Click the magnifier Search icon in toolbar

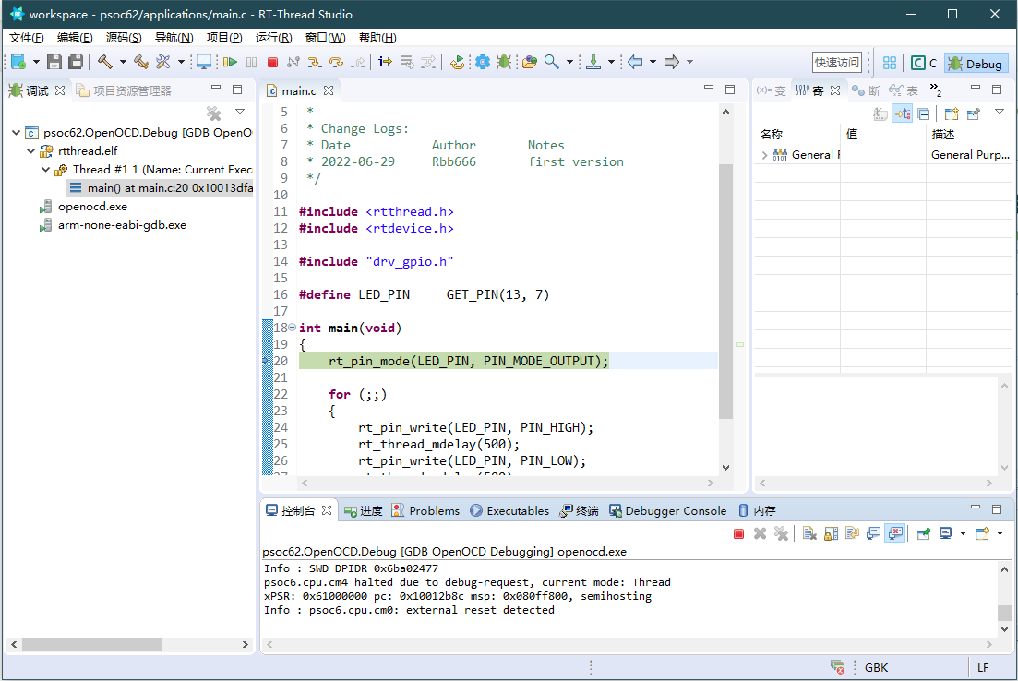[551, 62]
